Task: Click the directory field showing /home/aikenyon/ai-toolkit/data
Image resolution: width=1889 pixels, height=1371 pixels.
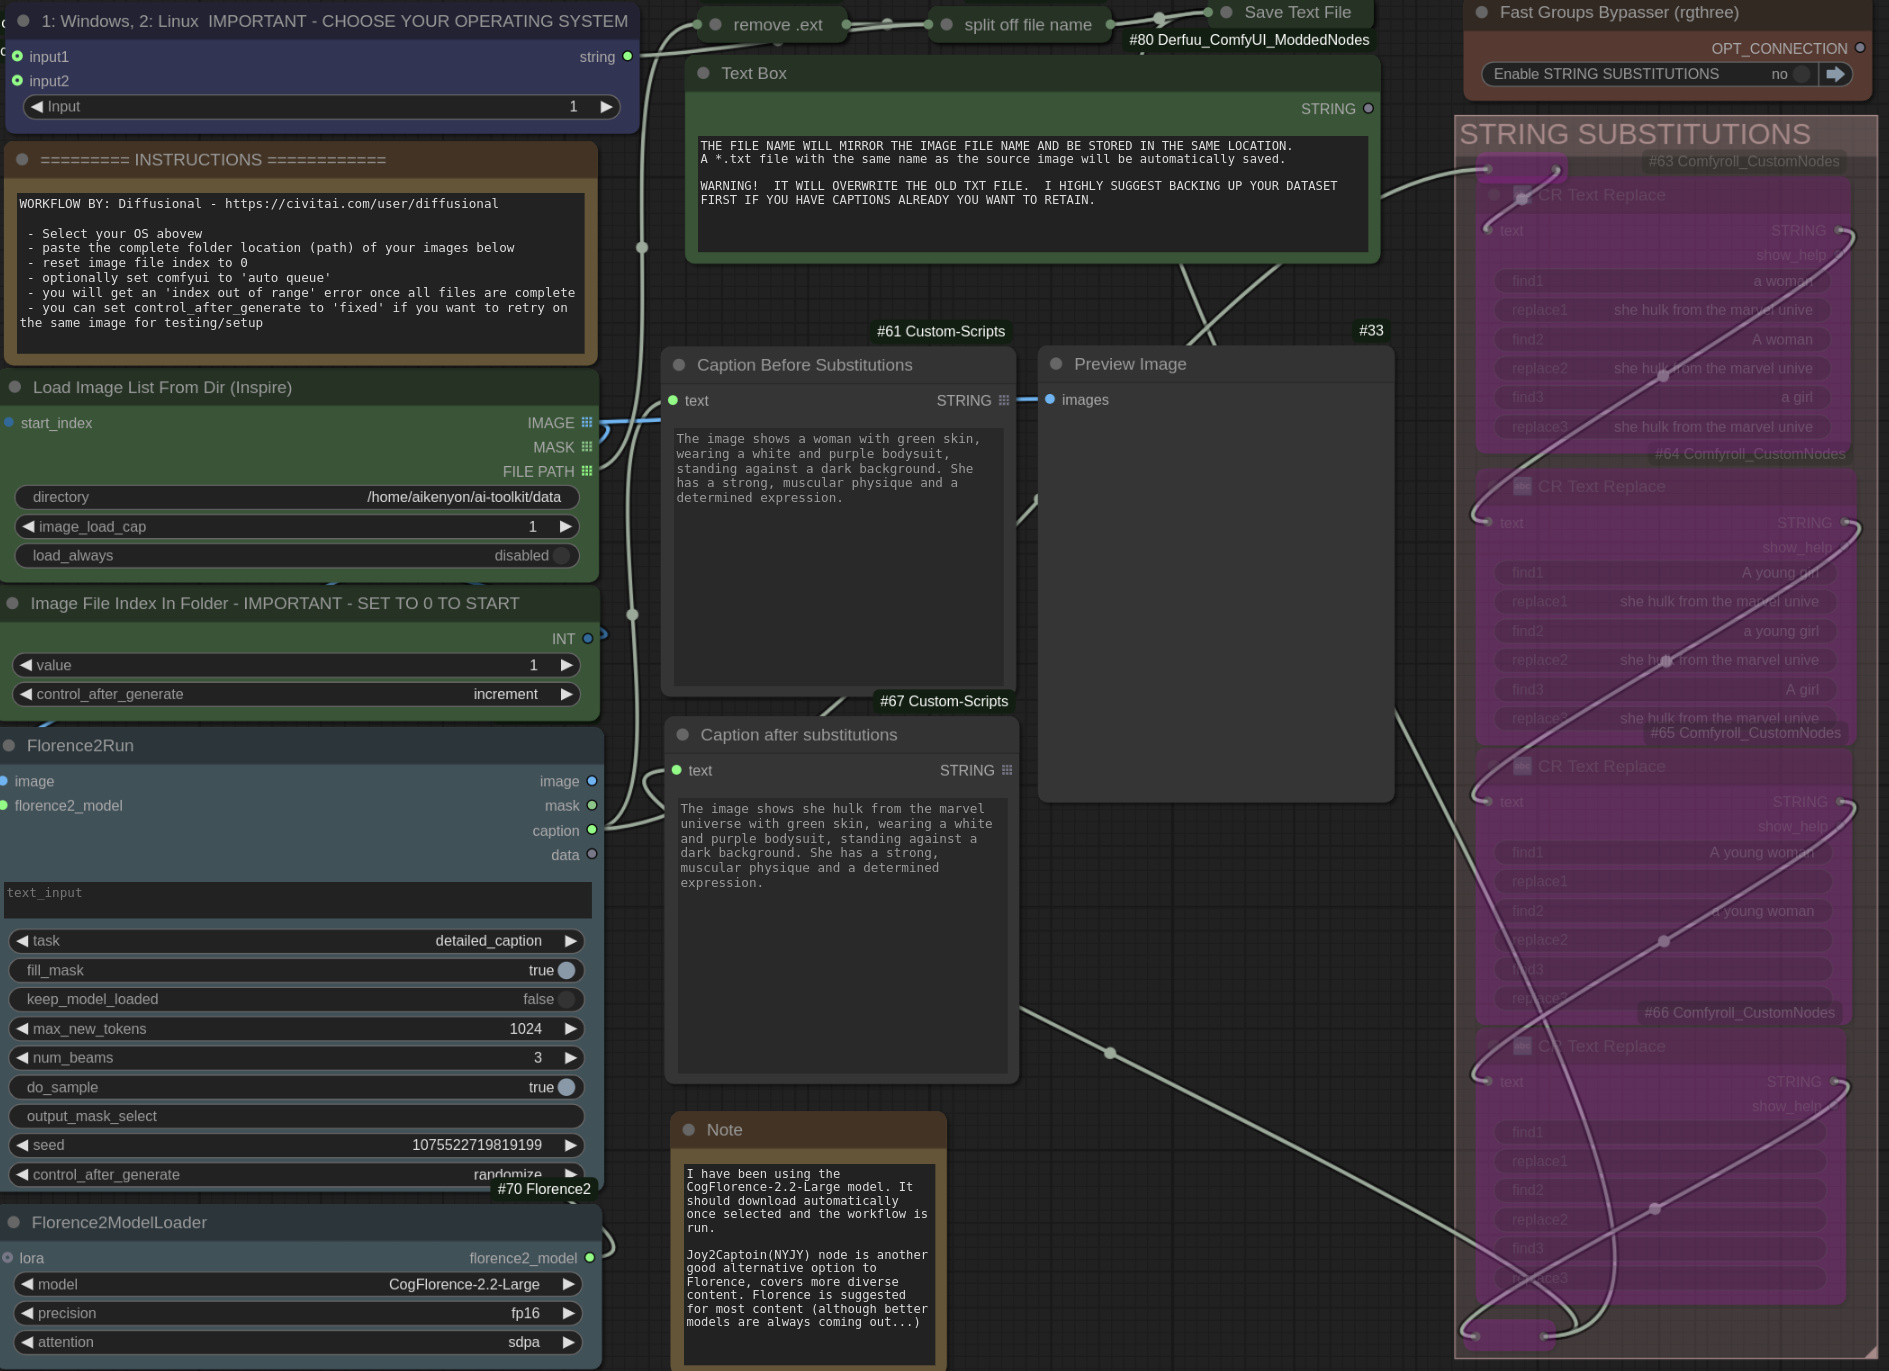Action: click(x=466, y=497)
